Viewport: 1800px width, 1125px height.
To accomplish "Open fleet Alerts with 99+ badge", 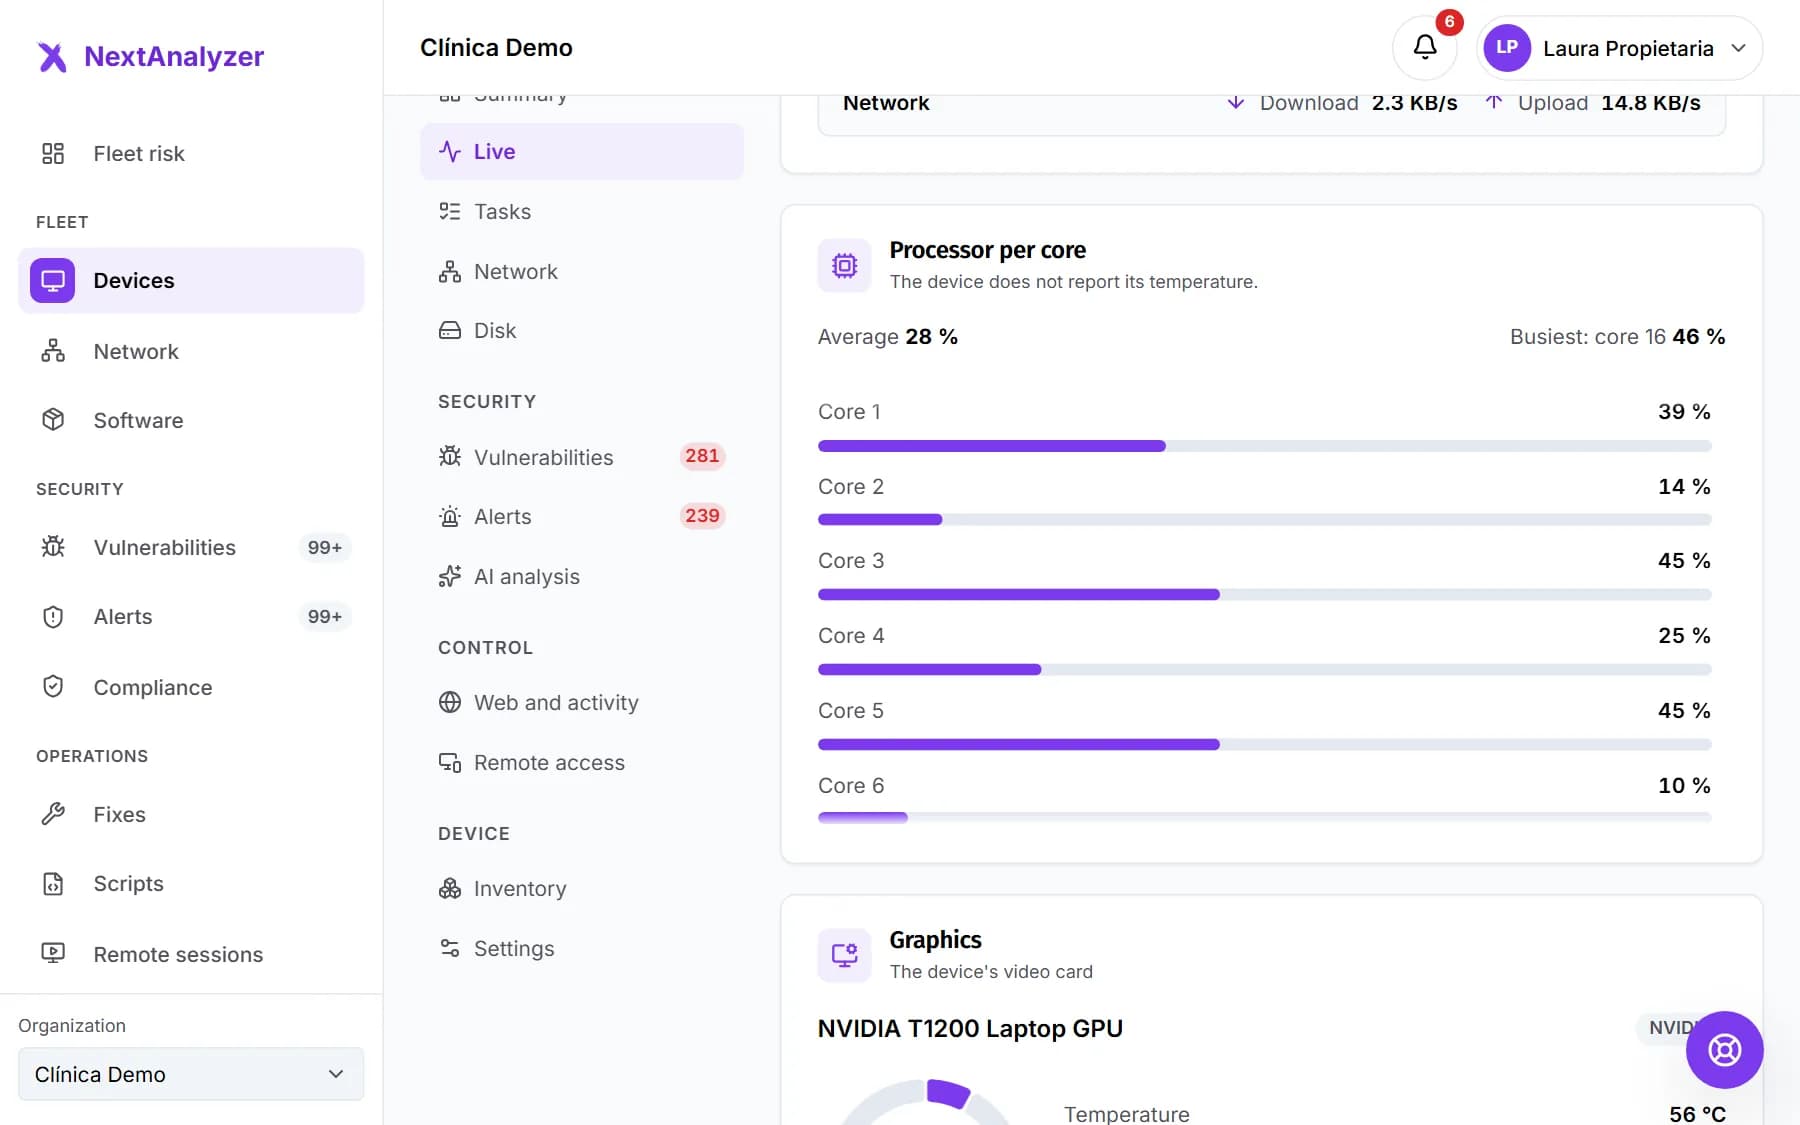I will point(191,616).
